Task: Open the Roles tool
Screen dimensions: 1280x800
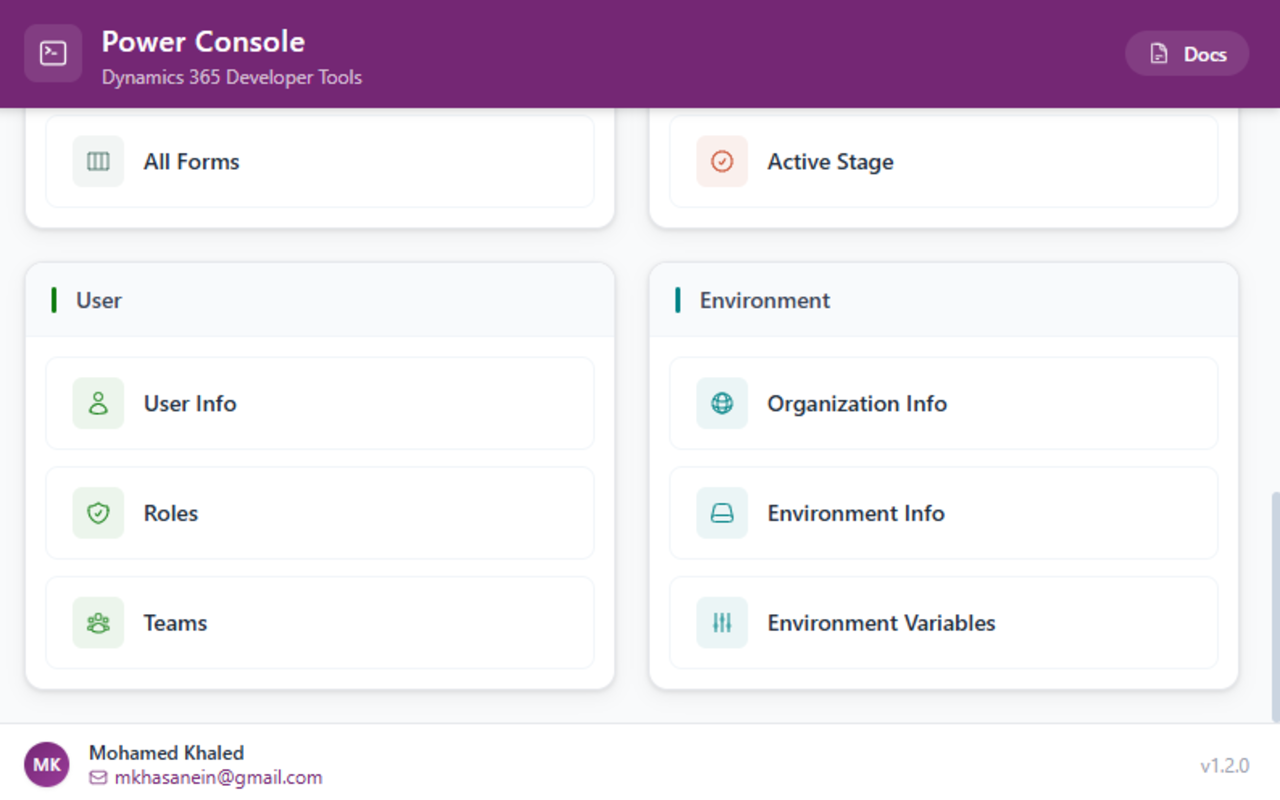Action: pyautogui.click(x=320, y=513)
